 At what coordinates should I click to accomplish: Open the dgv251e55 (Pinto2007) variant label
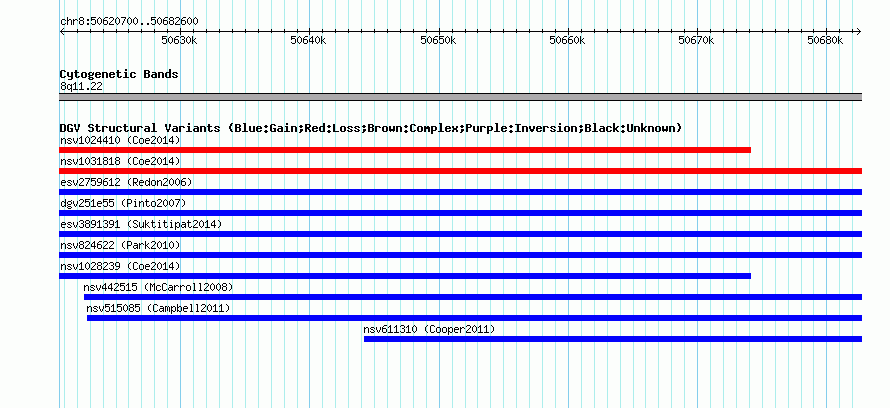(x=123, y=203)
